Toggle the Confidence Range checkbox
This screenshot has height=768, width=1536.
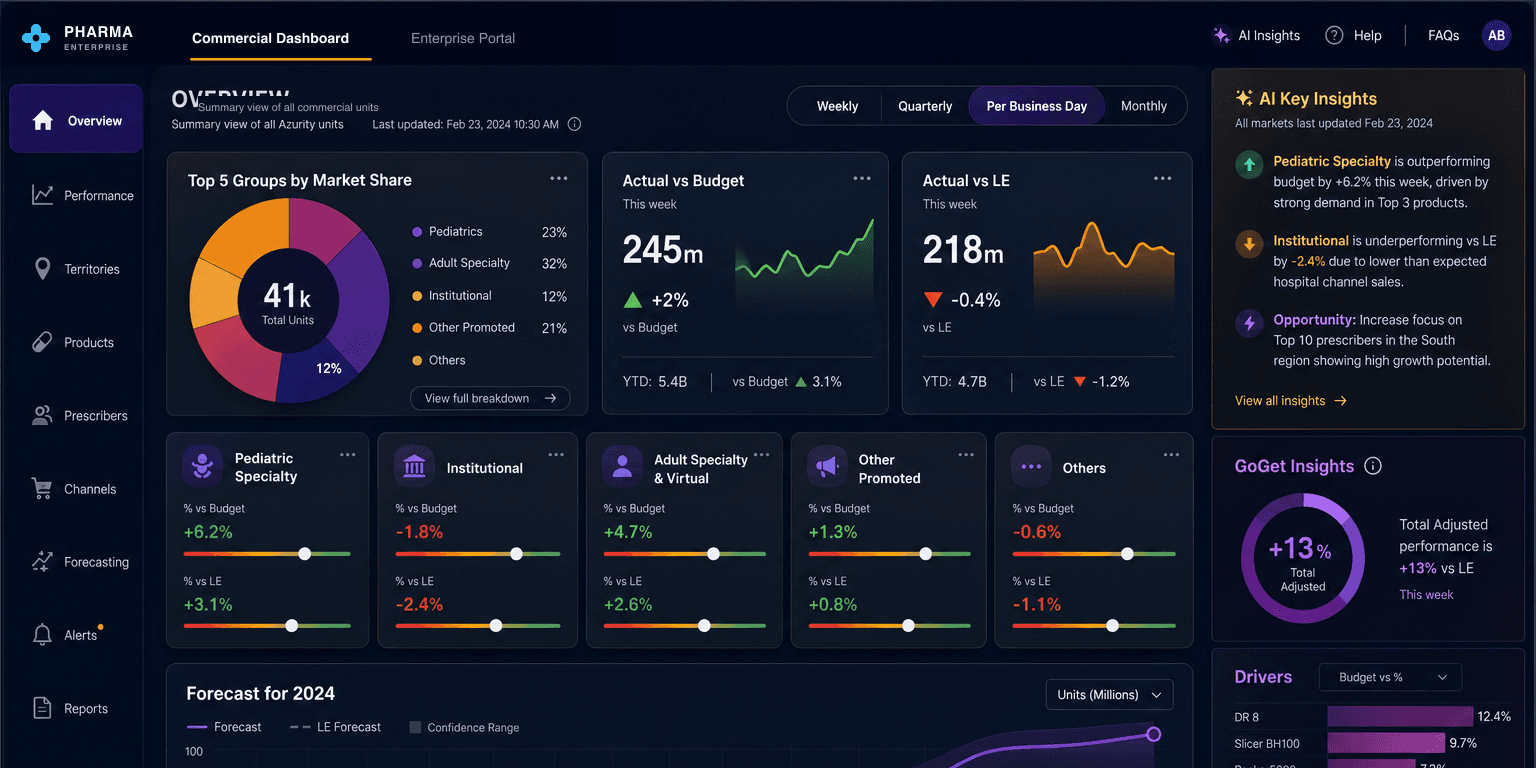tap(415, 728)
